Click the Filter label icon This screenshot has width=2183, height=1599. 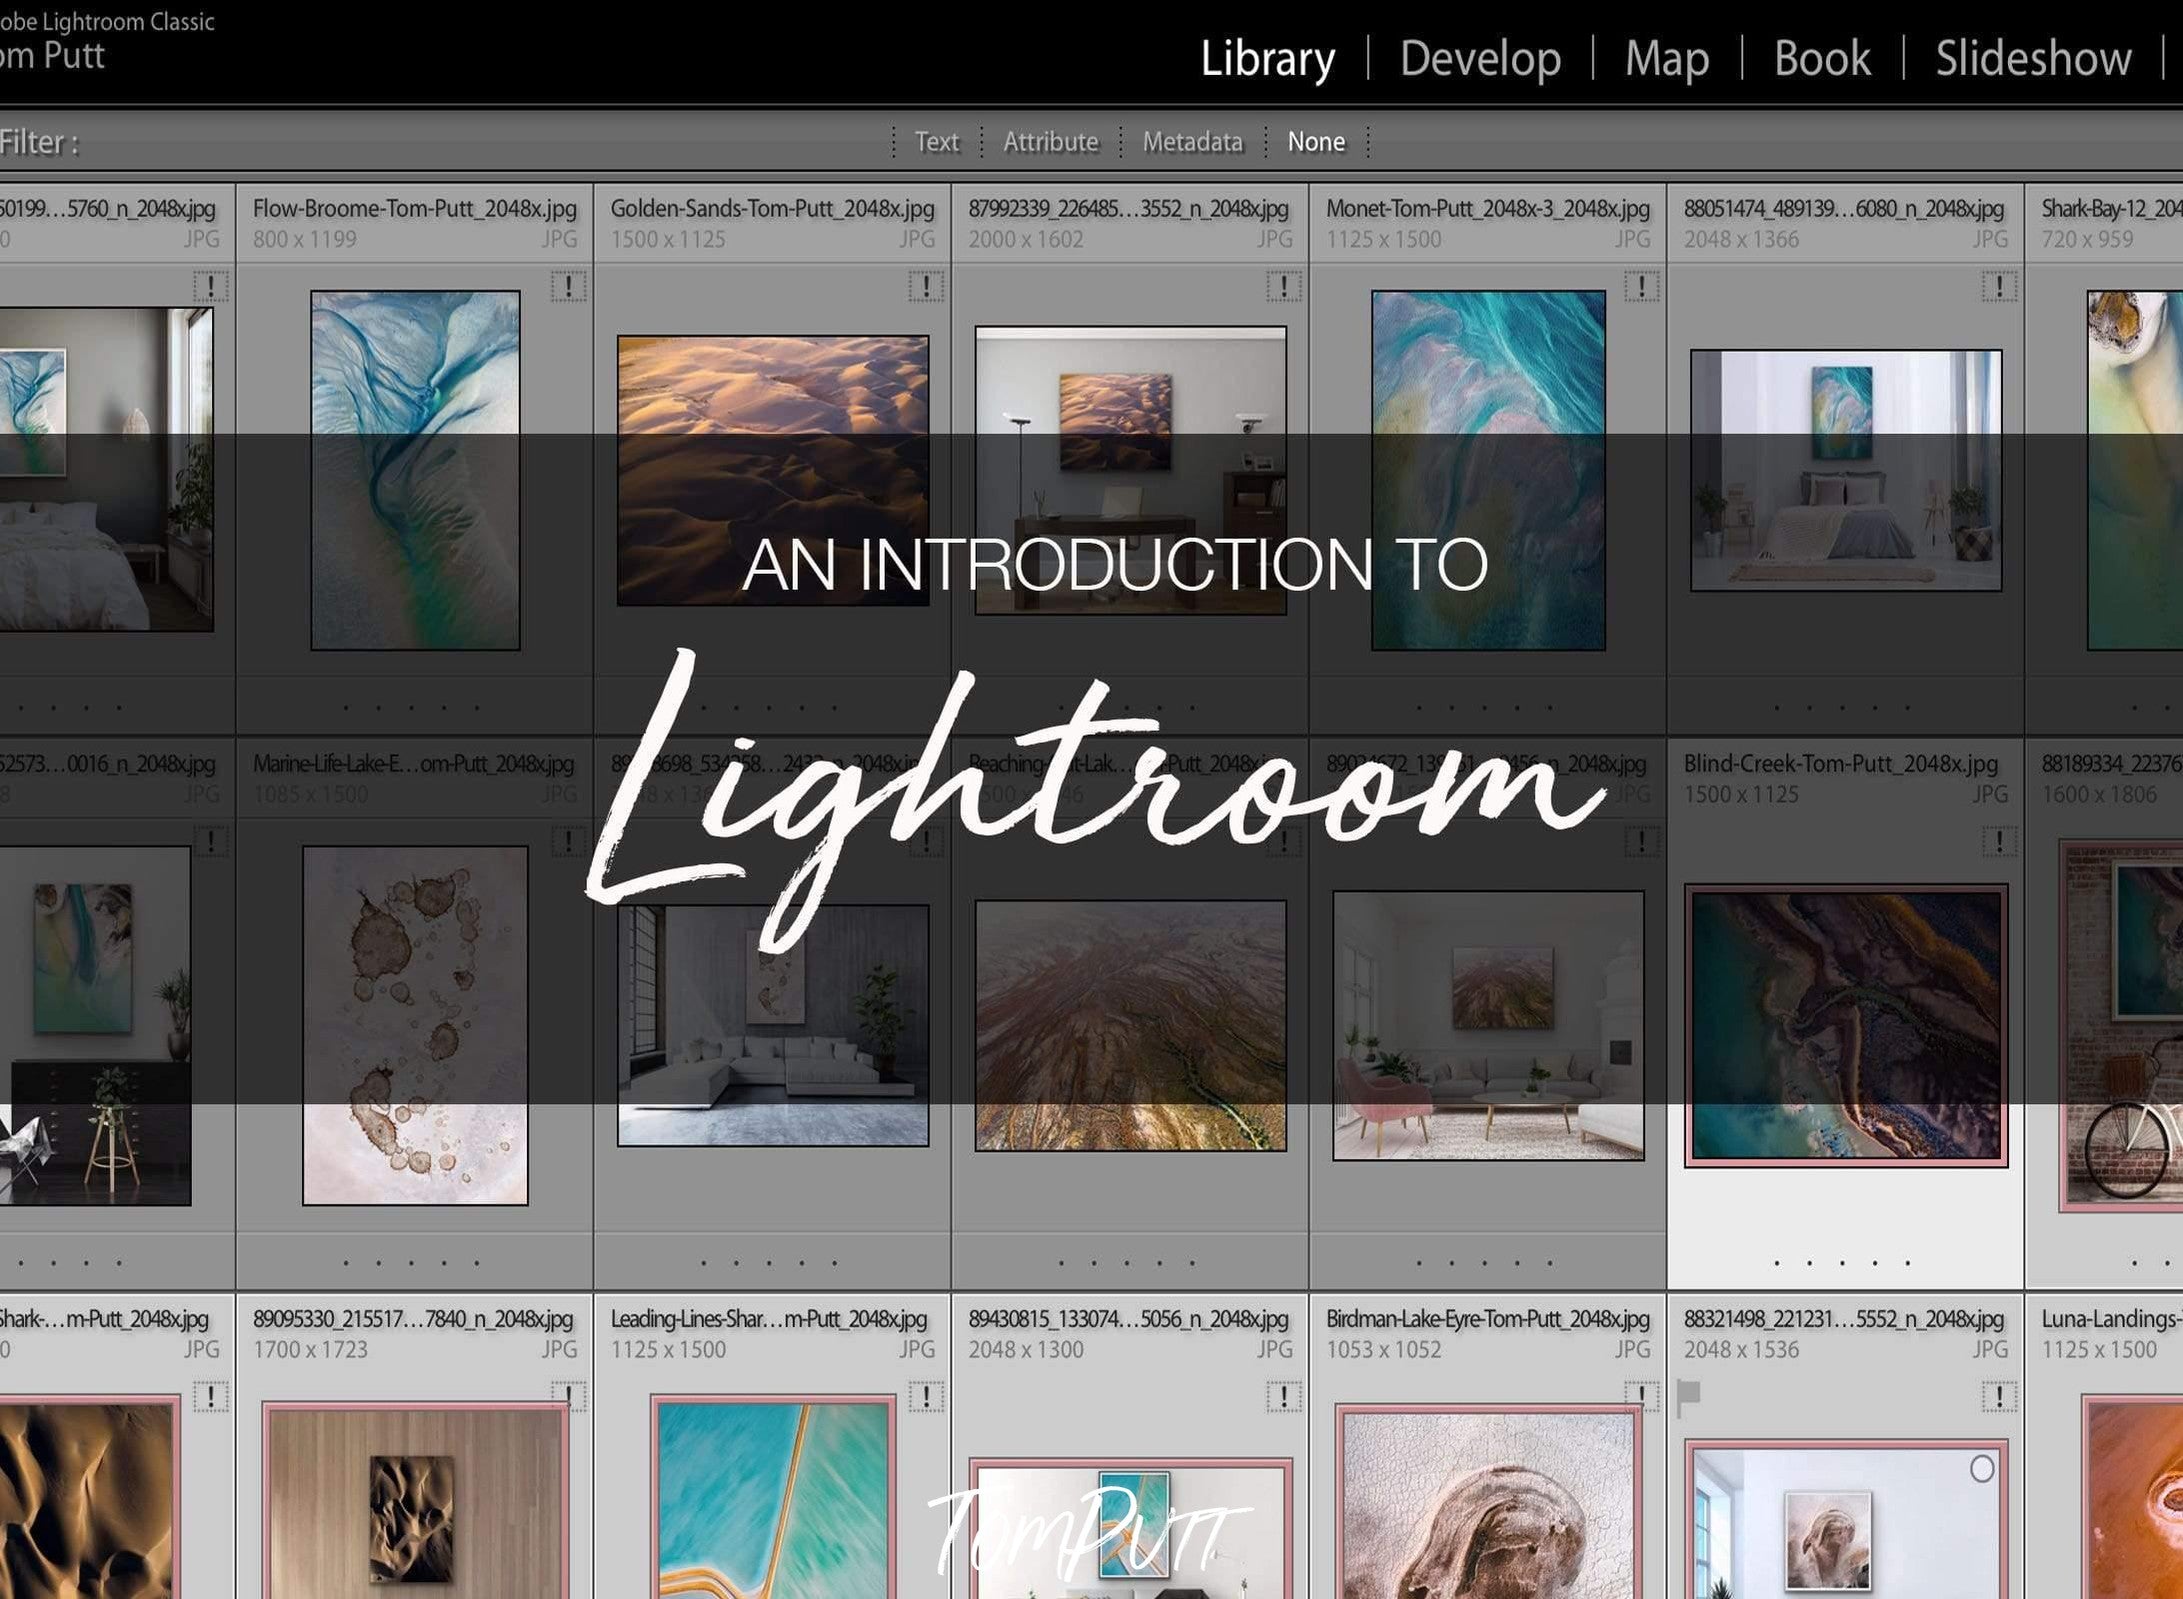pos(42,142)
